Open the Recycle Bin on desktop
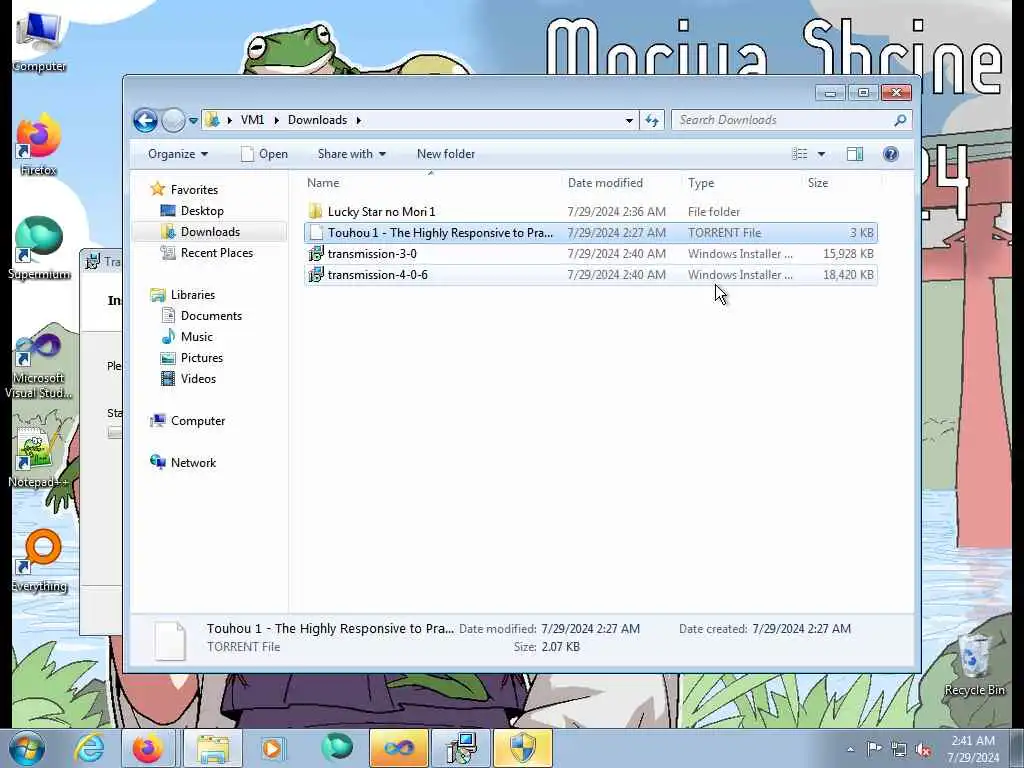This screenshot has height=768, width=1024. 974,665
